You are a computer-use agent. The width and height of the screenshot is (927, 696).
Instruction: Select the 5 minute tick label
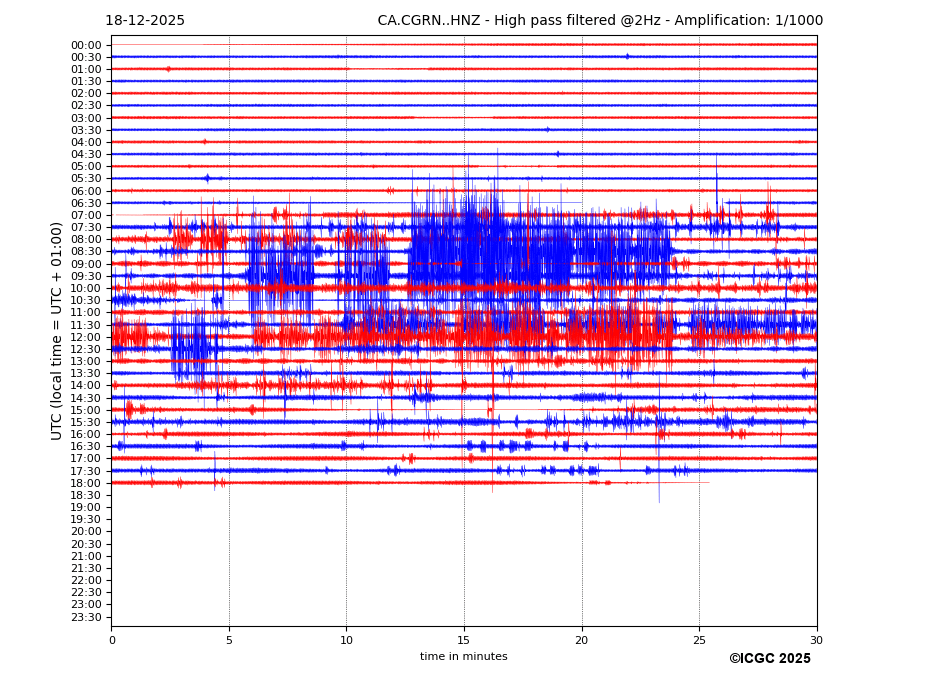[229, 640]
